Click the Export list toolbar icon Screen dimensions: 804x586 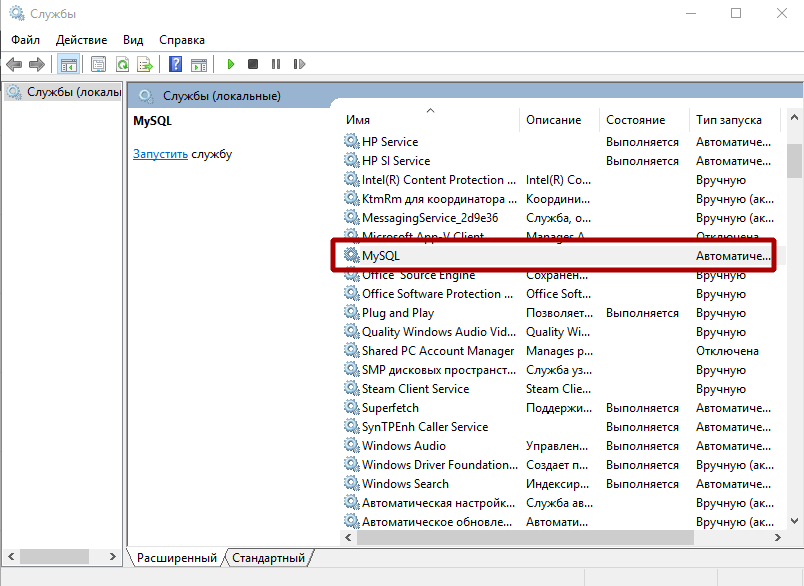click(145, 64)
